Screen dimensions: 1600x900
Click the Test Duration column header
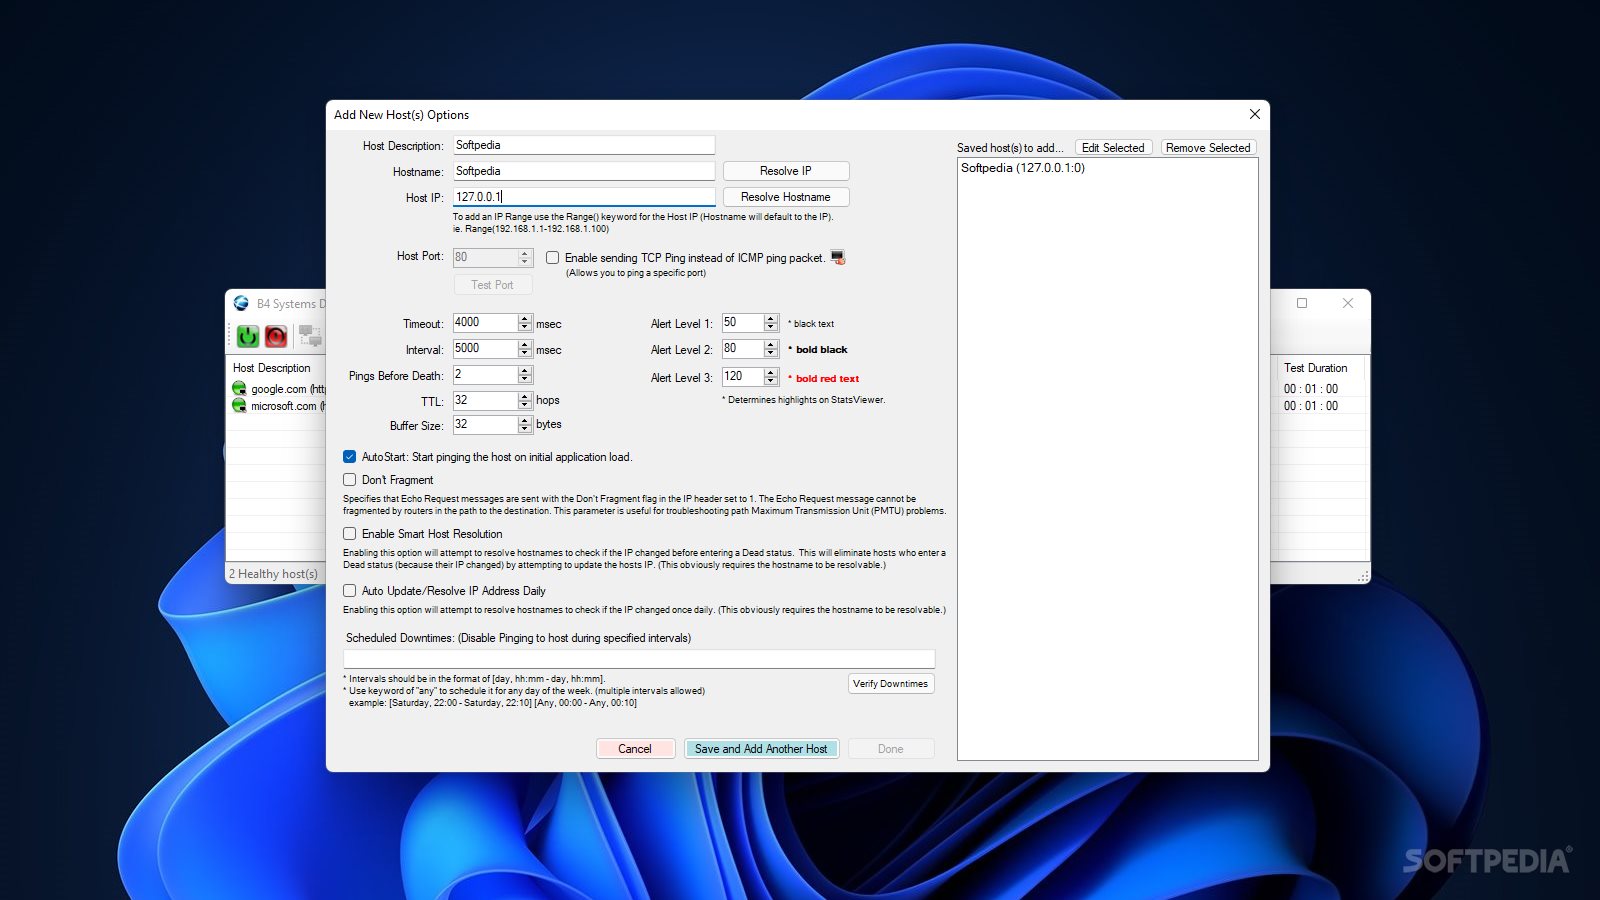pyautogui.click(x=1316, y=368)
